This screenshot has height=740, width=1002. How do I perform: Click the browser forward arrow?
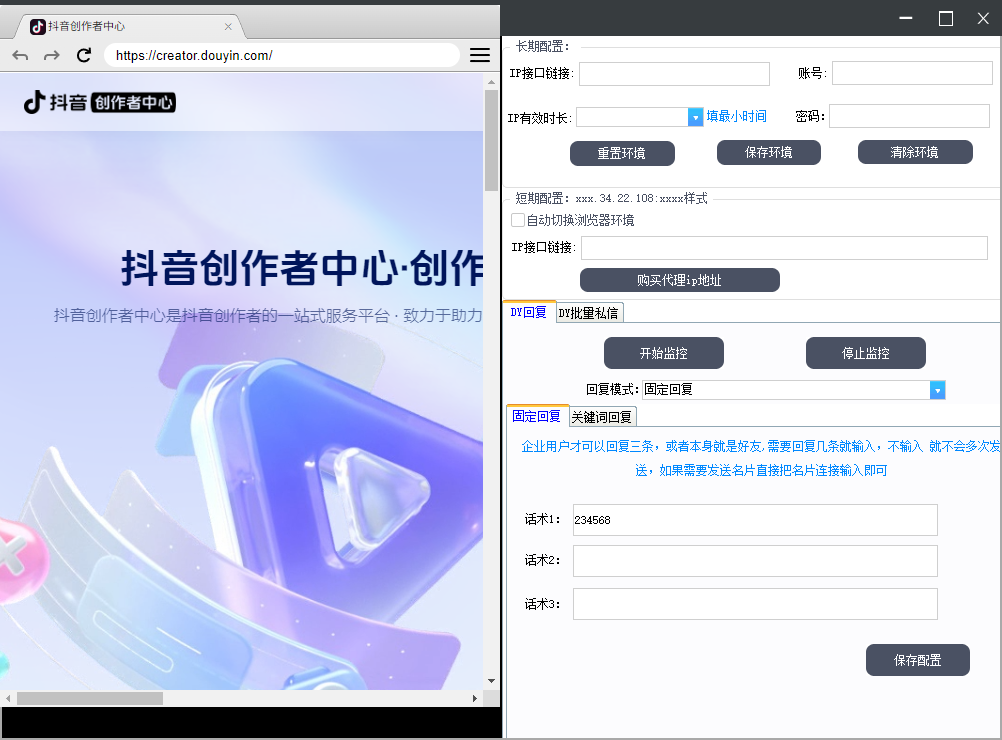tap(51, 55)
